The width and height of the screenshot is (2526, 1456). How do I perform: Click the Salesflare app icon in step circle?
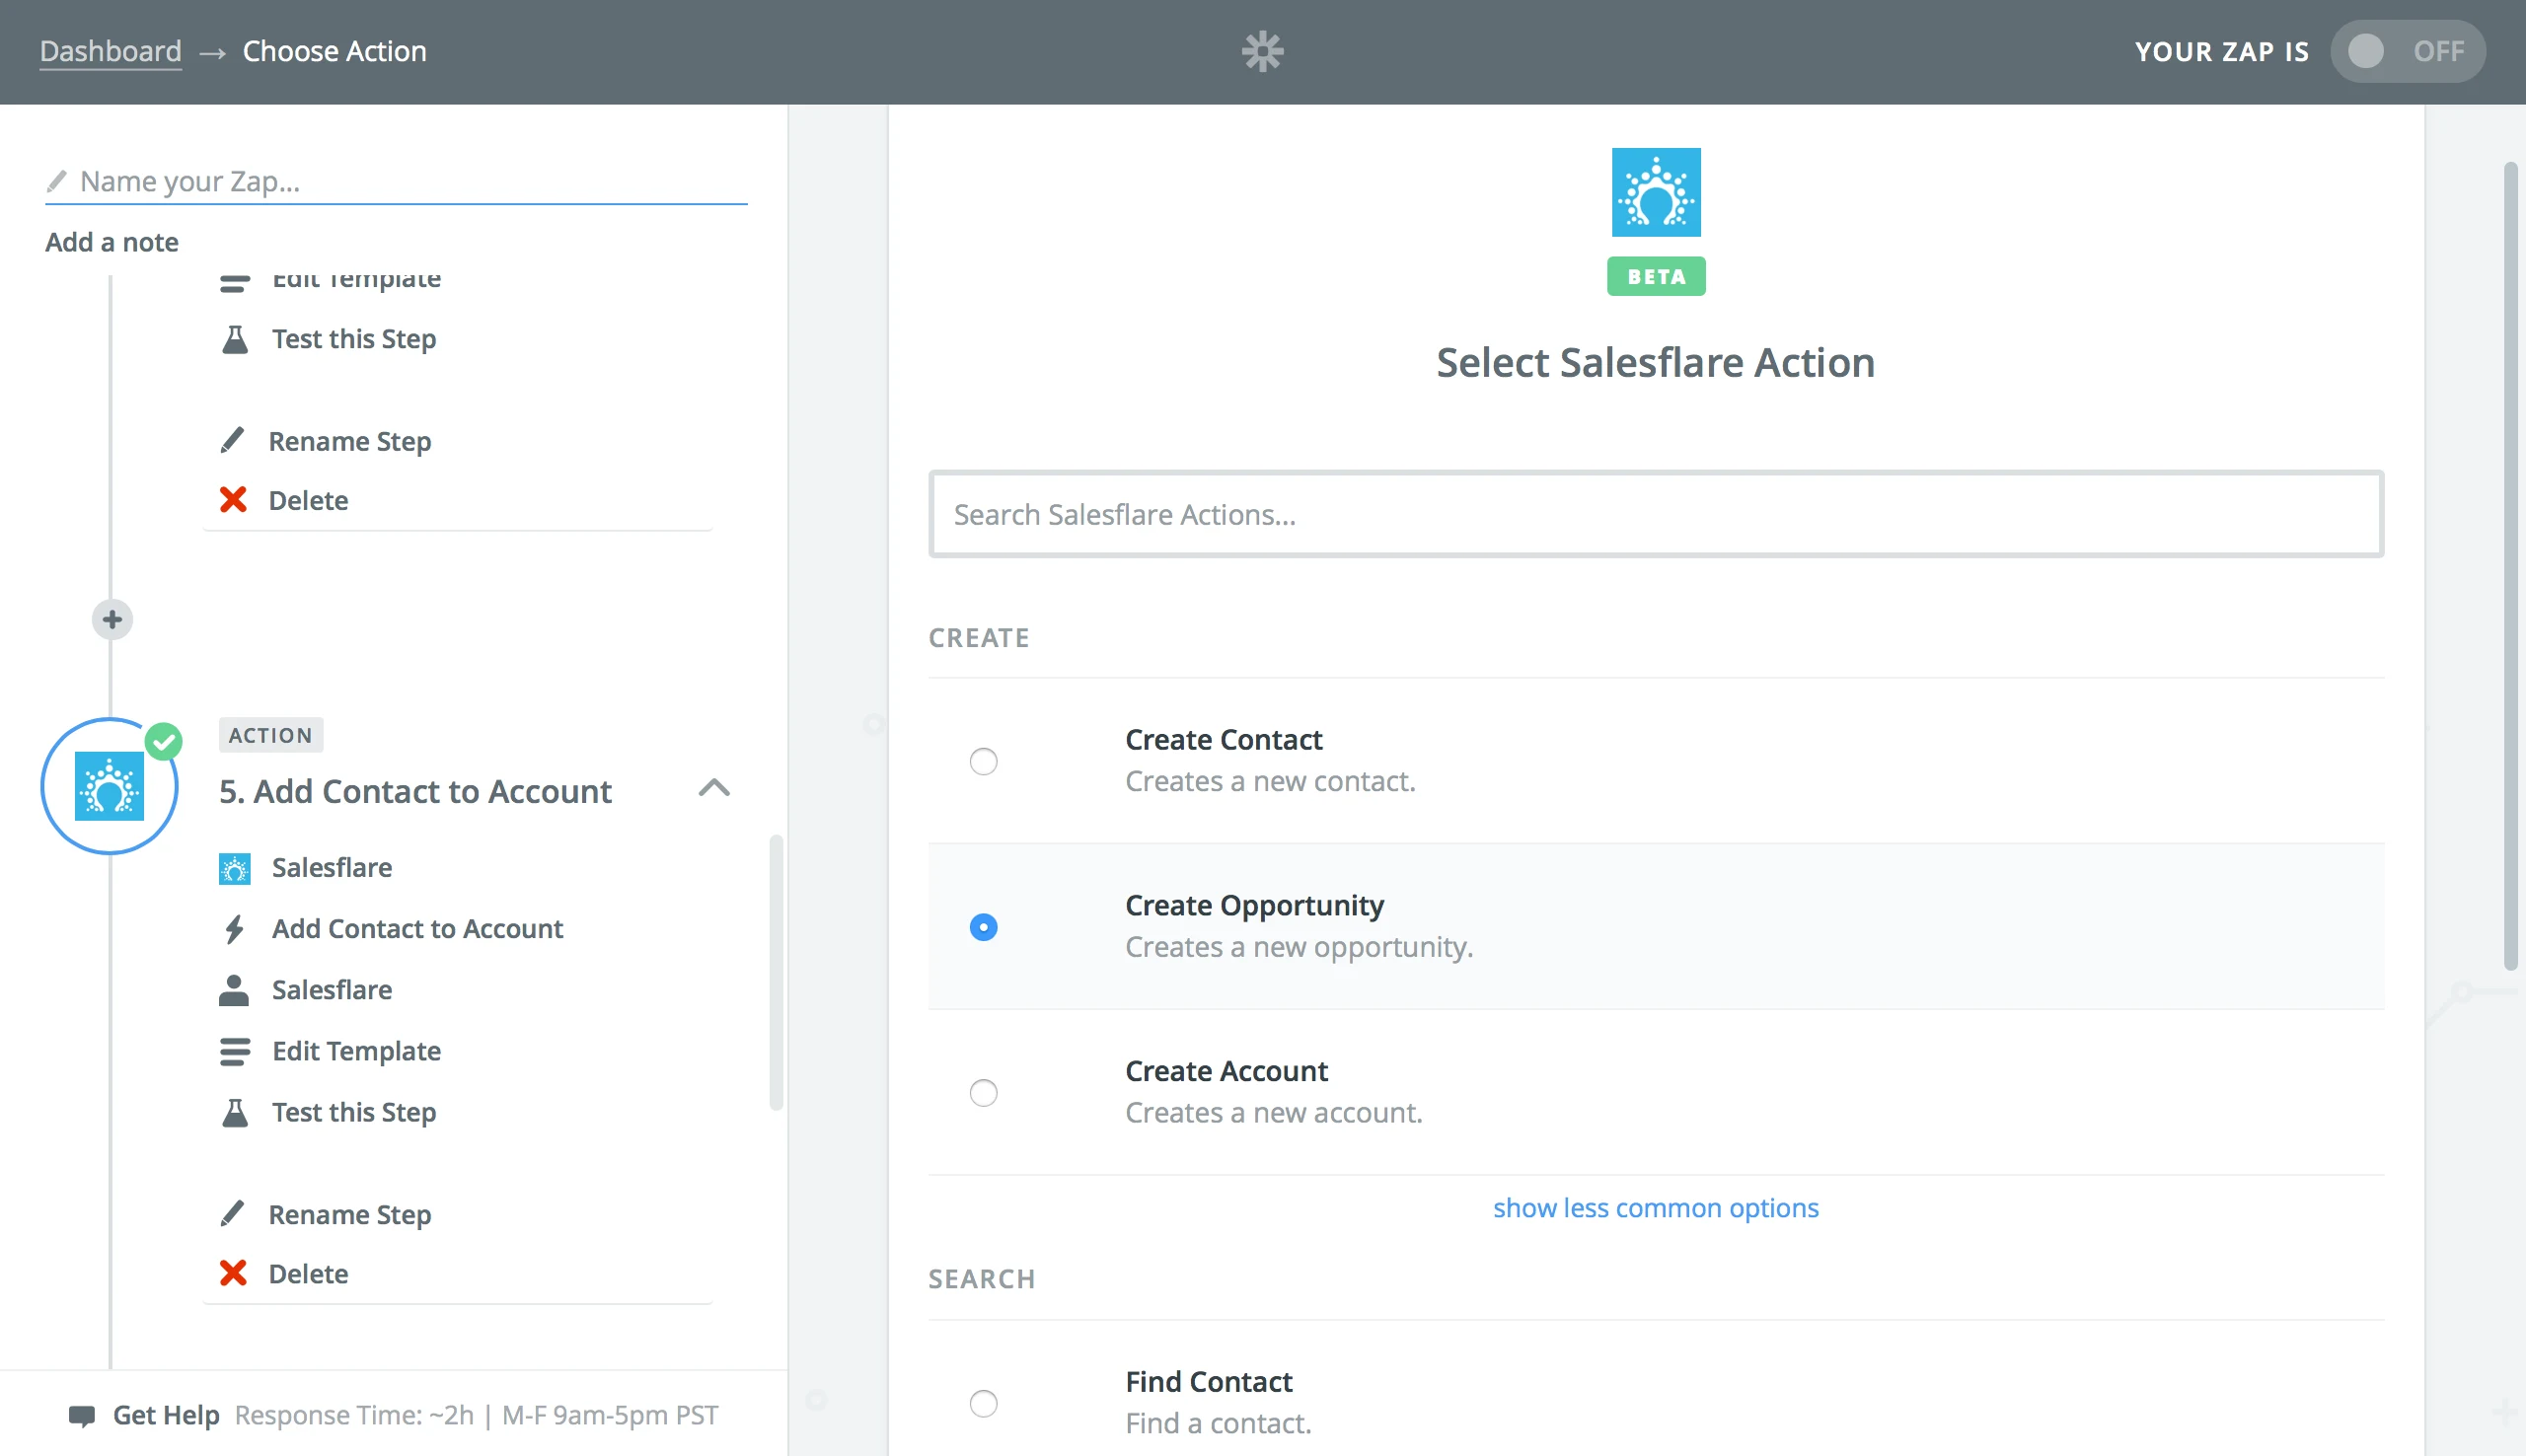click(109, 786)
